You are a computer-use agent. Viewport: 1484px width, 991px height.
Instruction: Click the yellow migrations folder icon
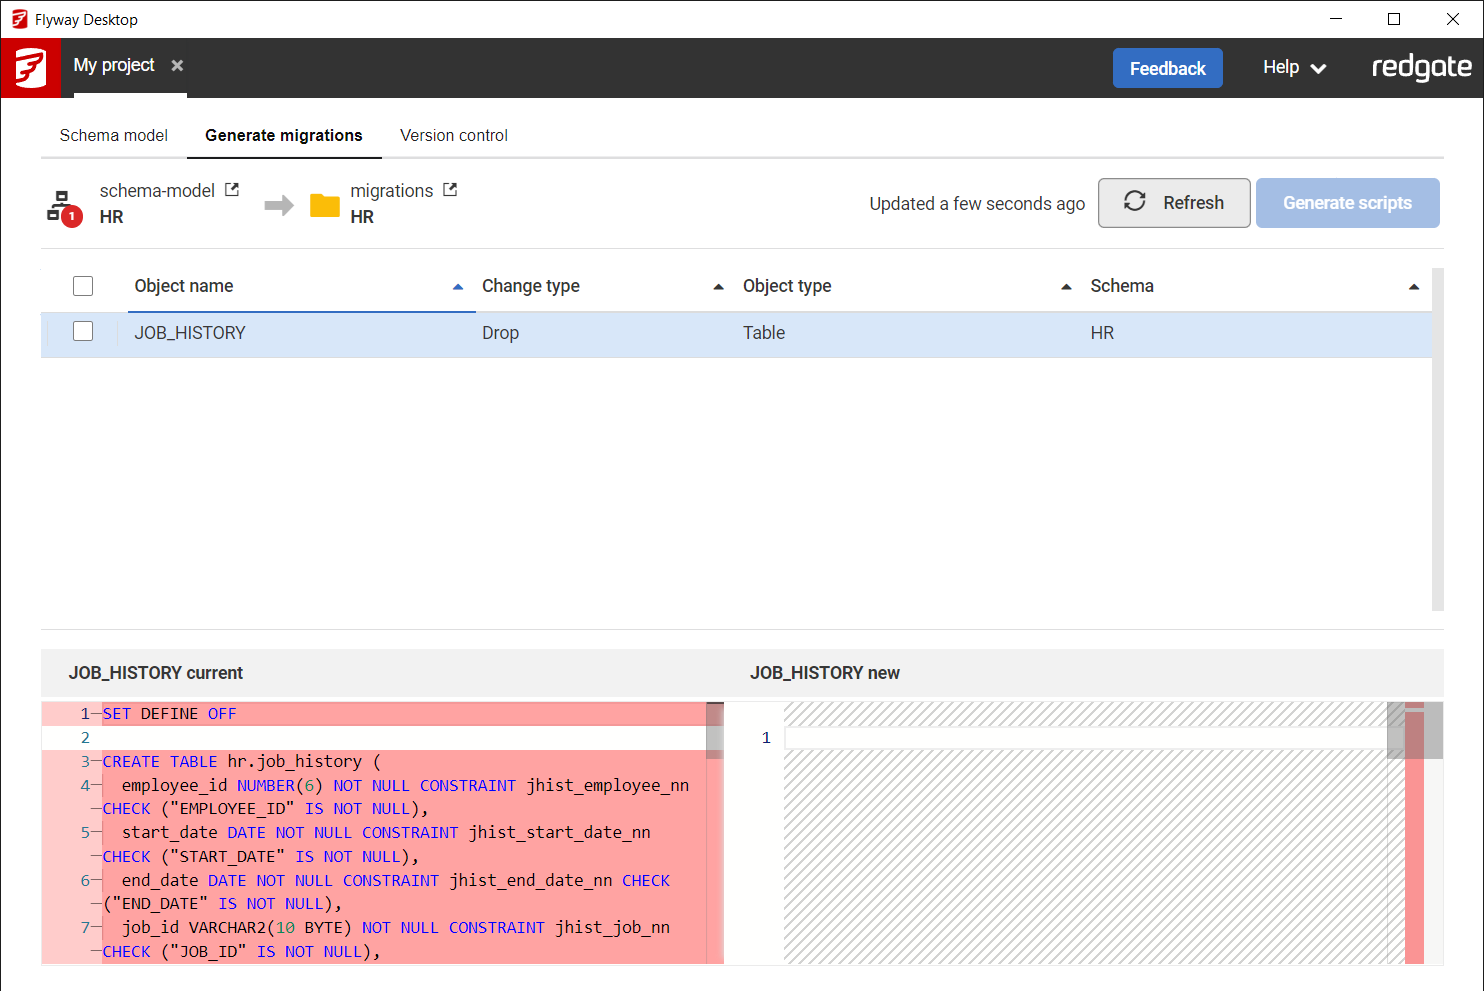[325, 205]
